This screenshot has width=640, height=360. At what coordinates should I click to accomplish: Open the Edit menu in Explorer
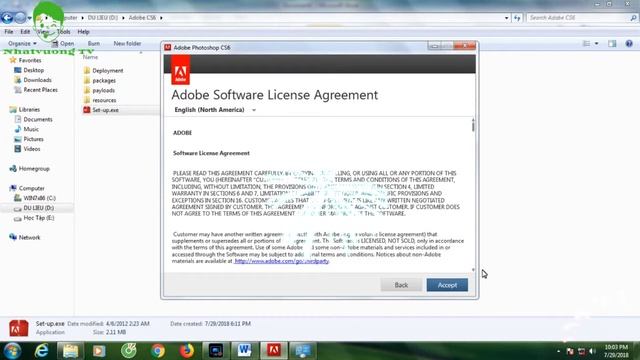point(25,31)
